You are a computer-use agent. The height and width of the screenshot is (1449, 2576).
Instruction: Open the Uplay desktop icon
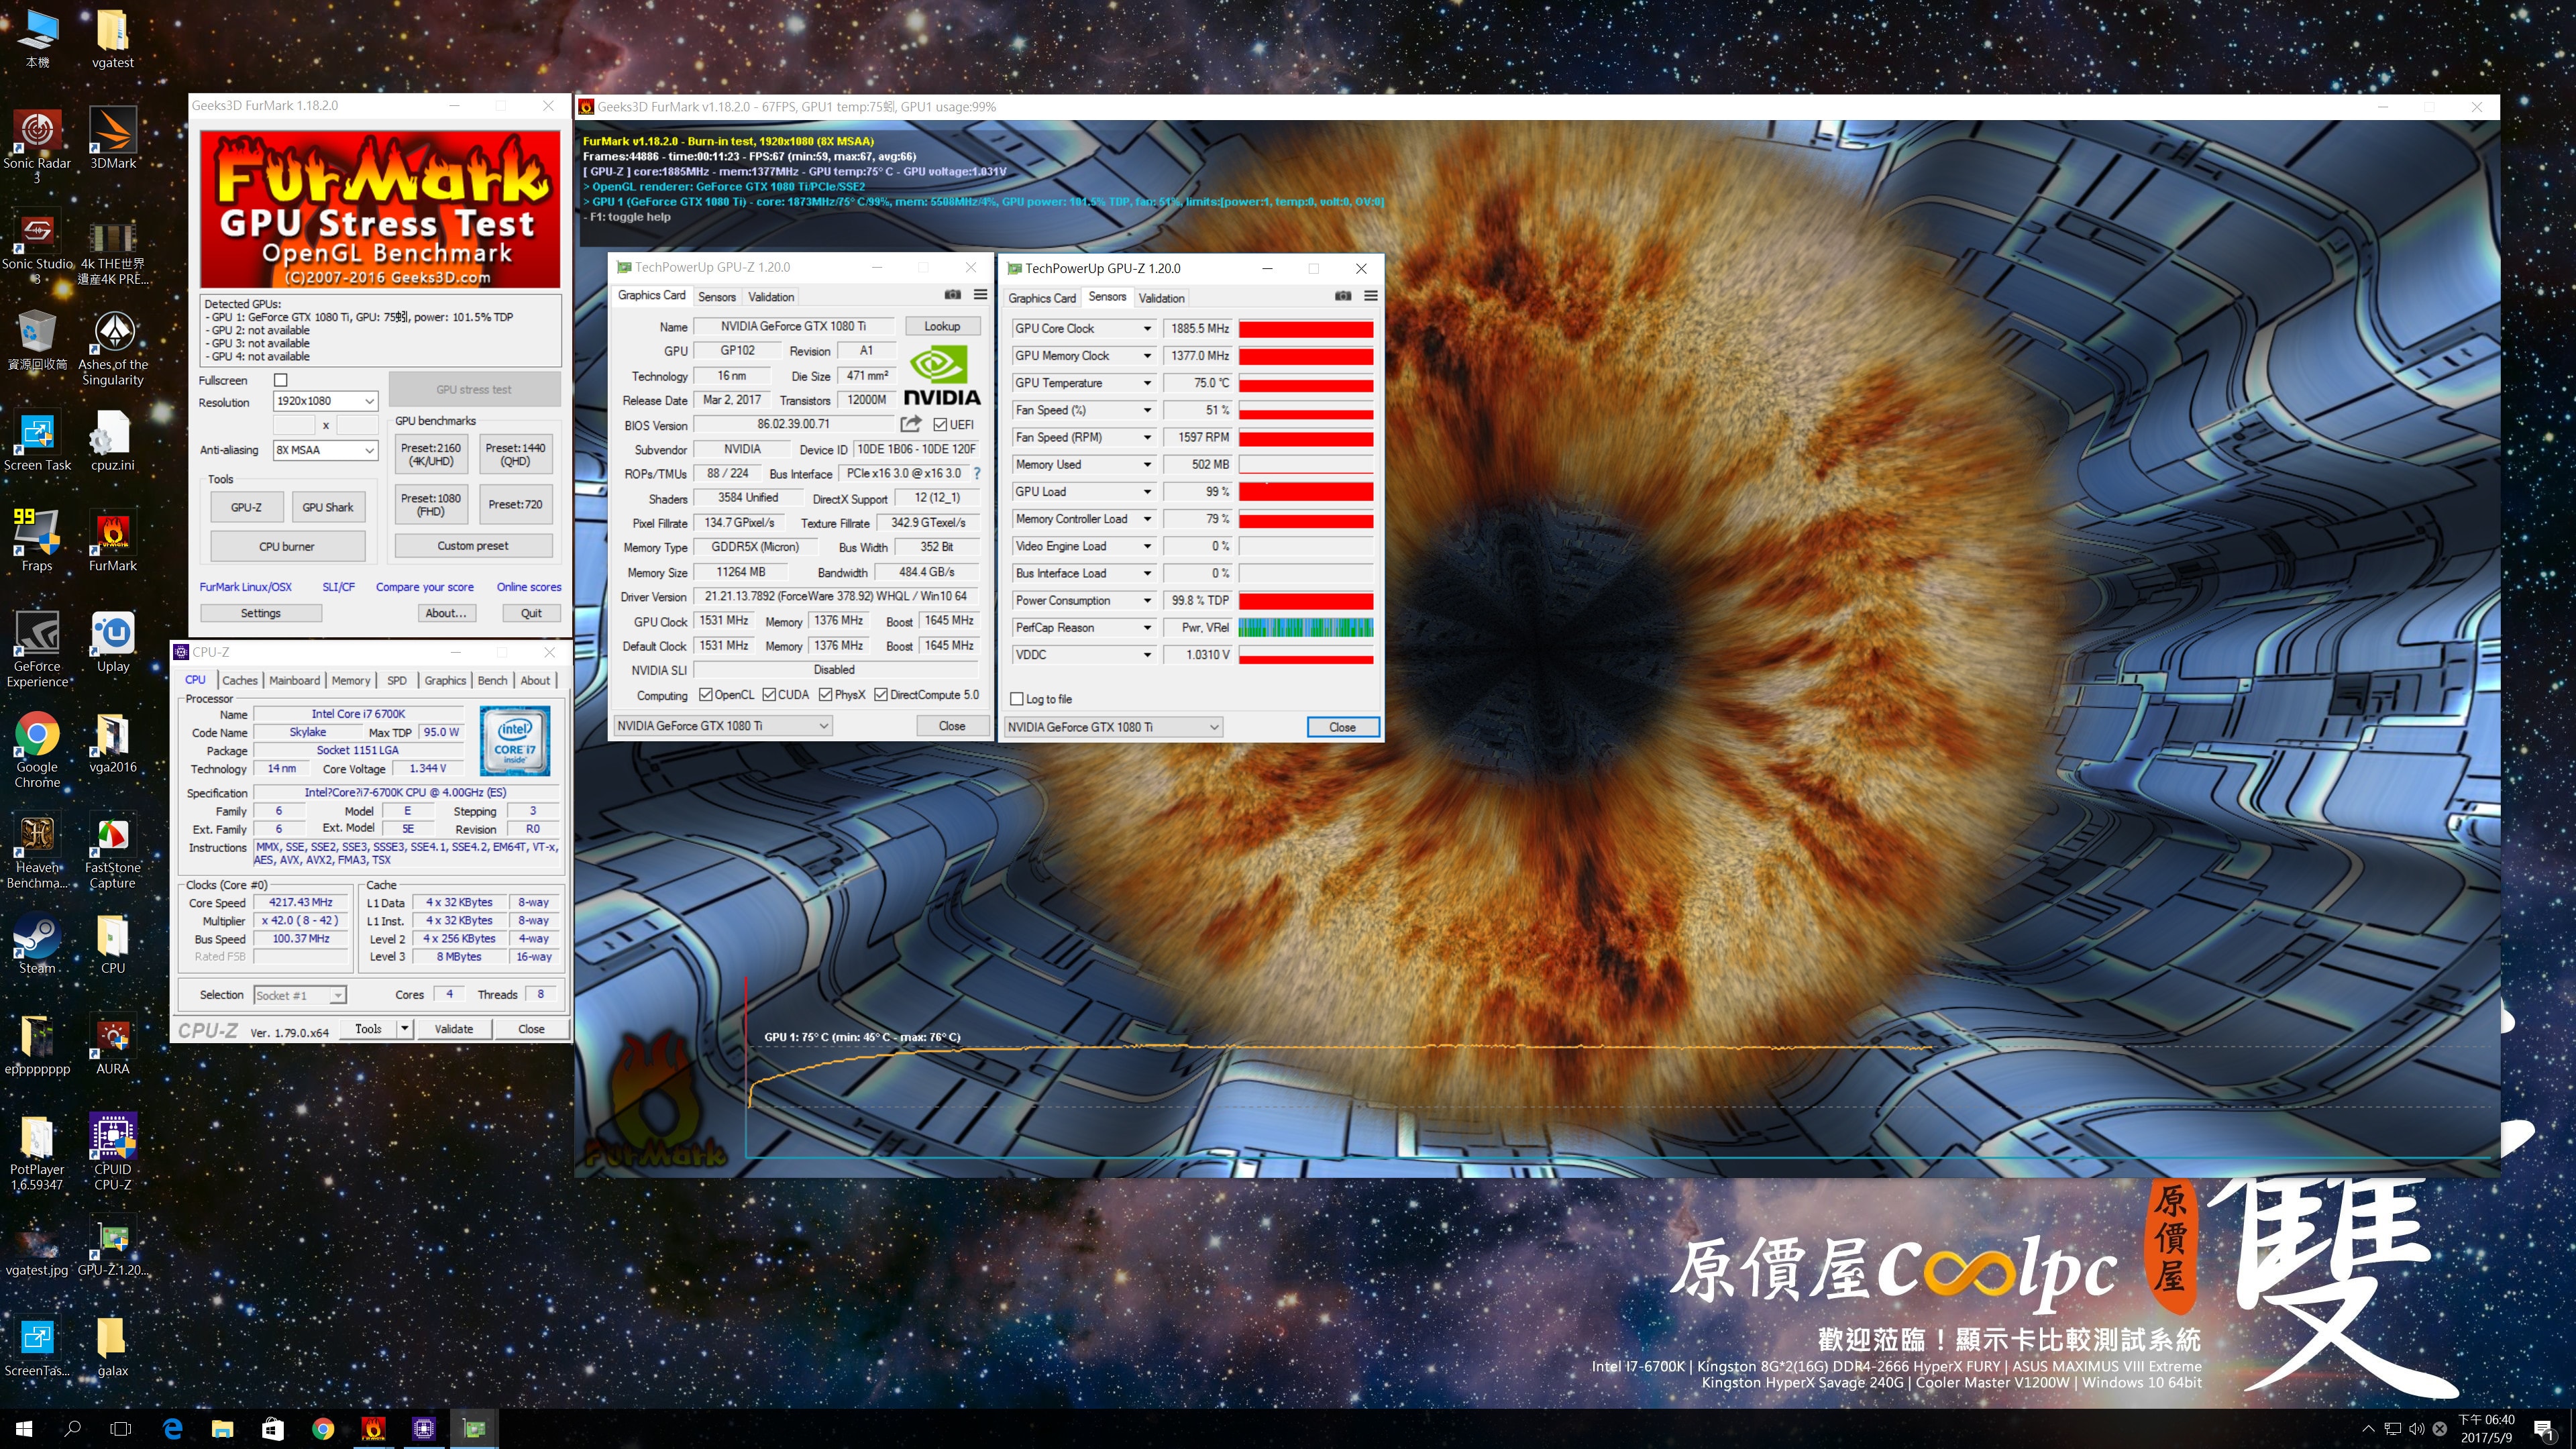click(x=113, y=642)
